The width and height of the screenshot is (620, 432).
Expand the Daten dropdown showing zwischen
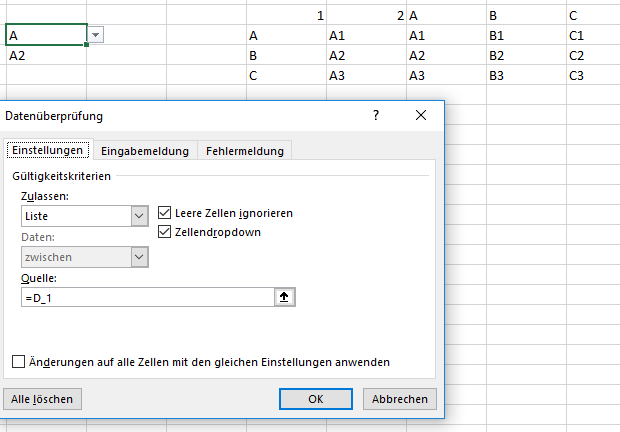click(x=139, y=257)
